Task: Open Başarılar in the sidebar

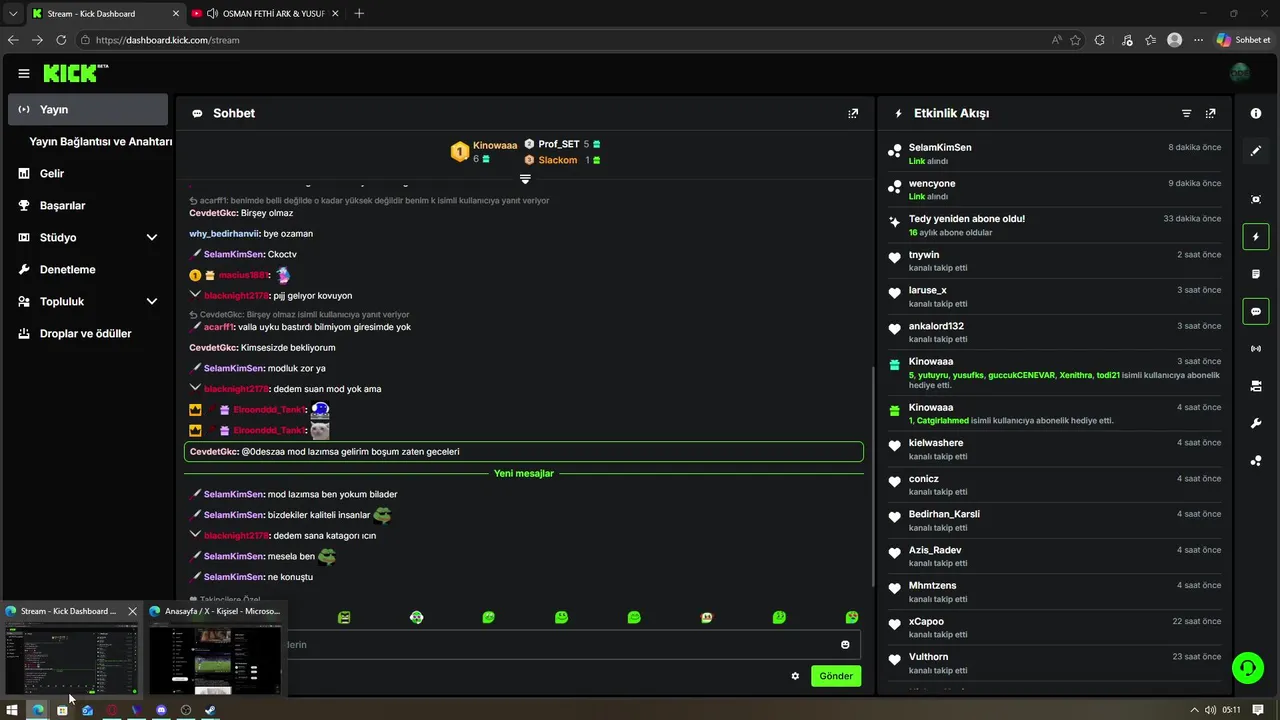Action: [x=88, y=206]
